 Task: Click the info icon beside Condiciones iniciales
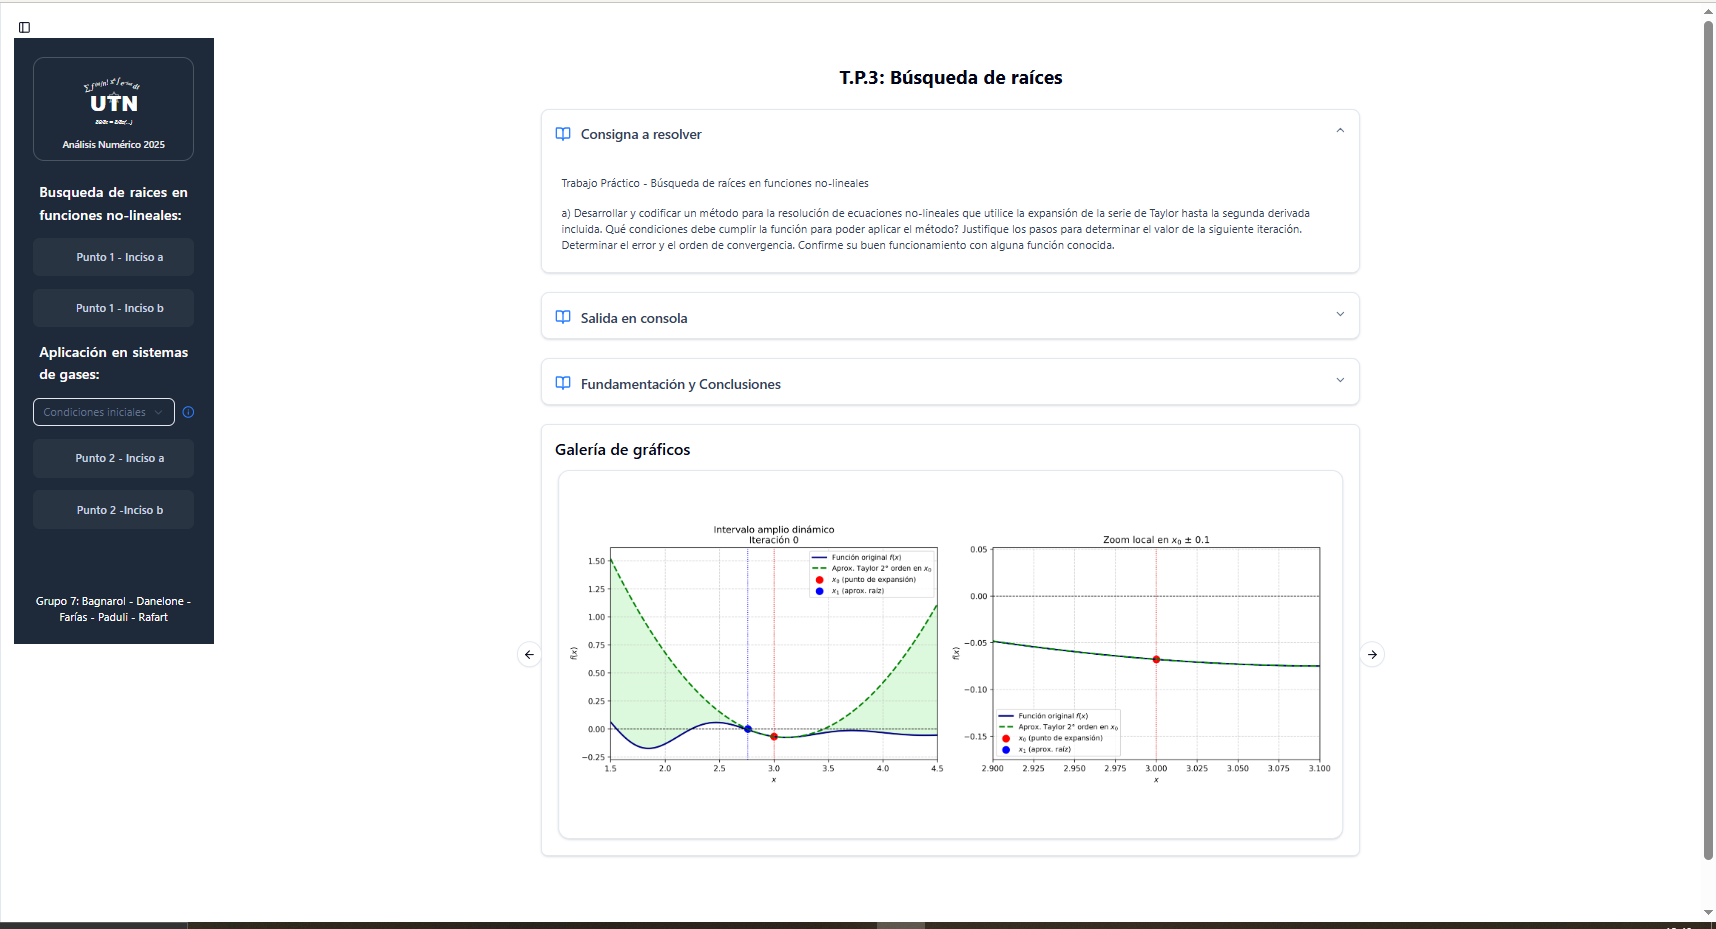[188, 412]
